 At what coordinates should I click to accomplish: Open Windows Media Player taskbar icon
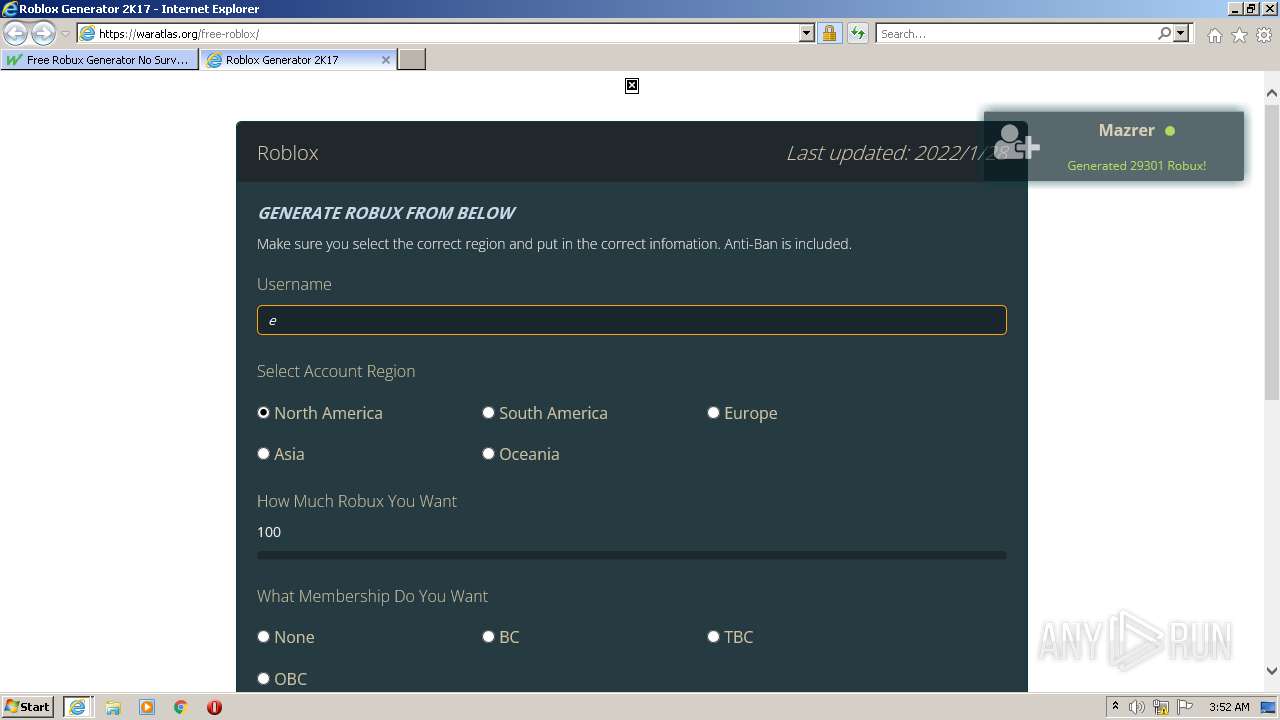(147, 707)
